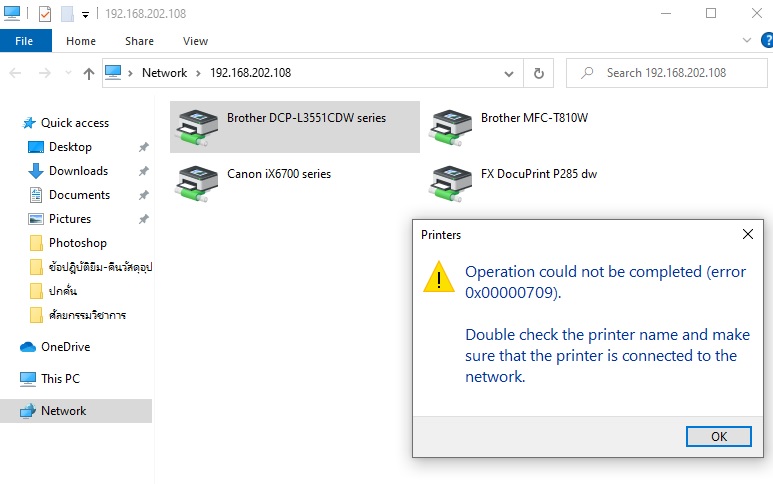
Task: Select the Canon iX6700 series printer icon
Action: coord(196,184)
